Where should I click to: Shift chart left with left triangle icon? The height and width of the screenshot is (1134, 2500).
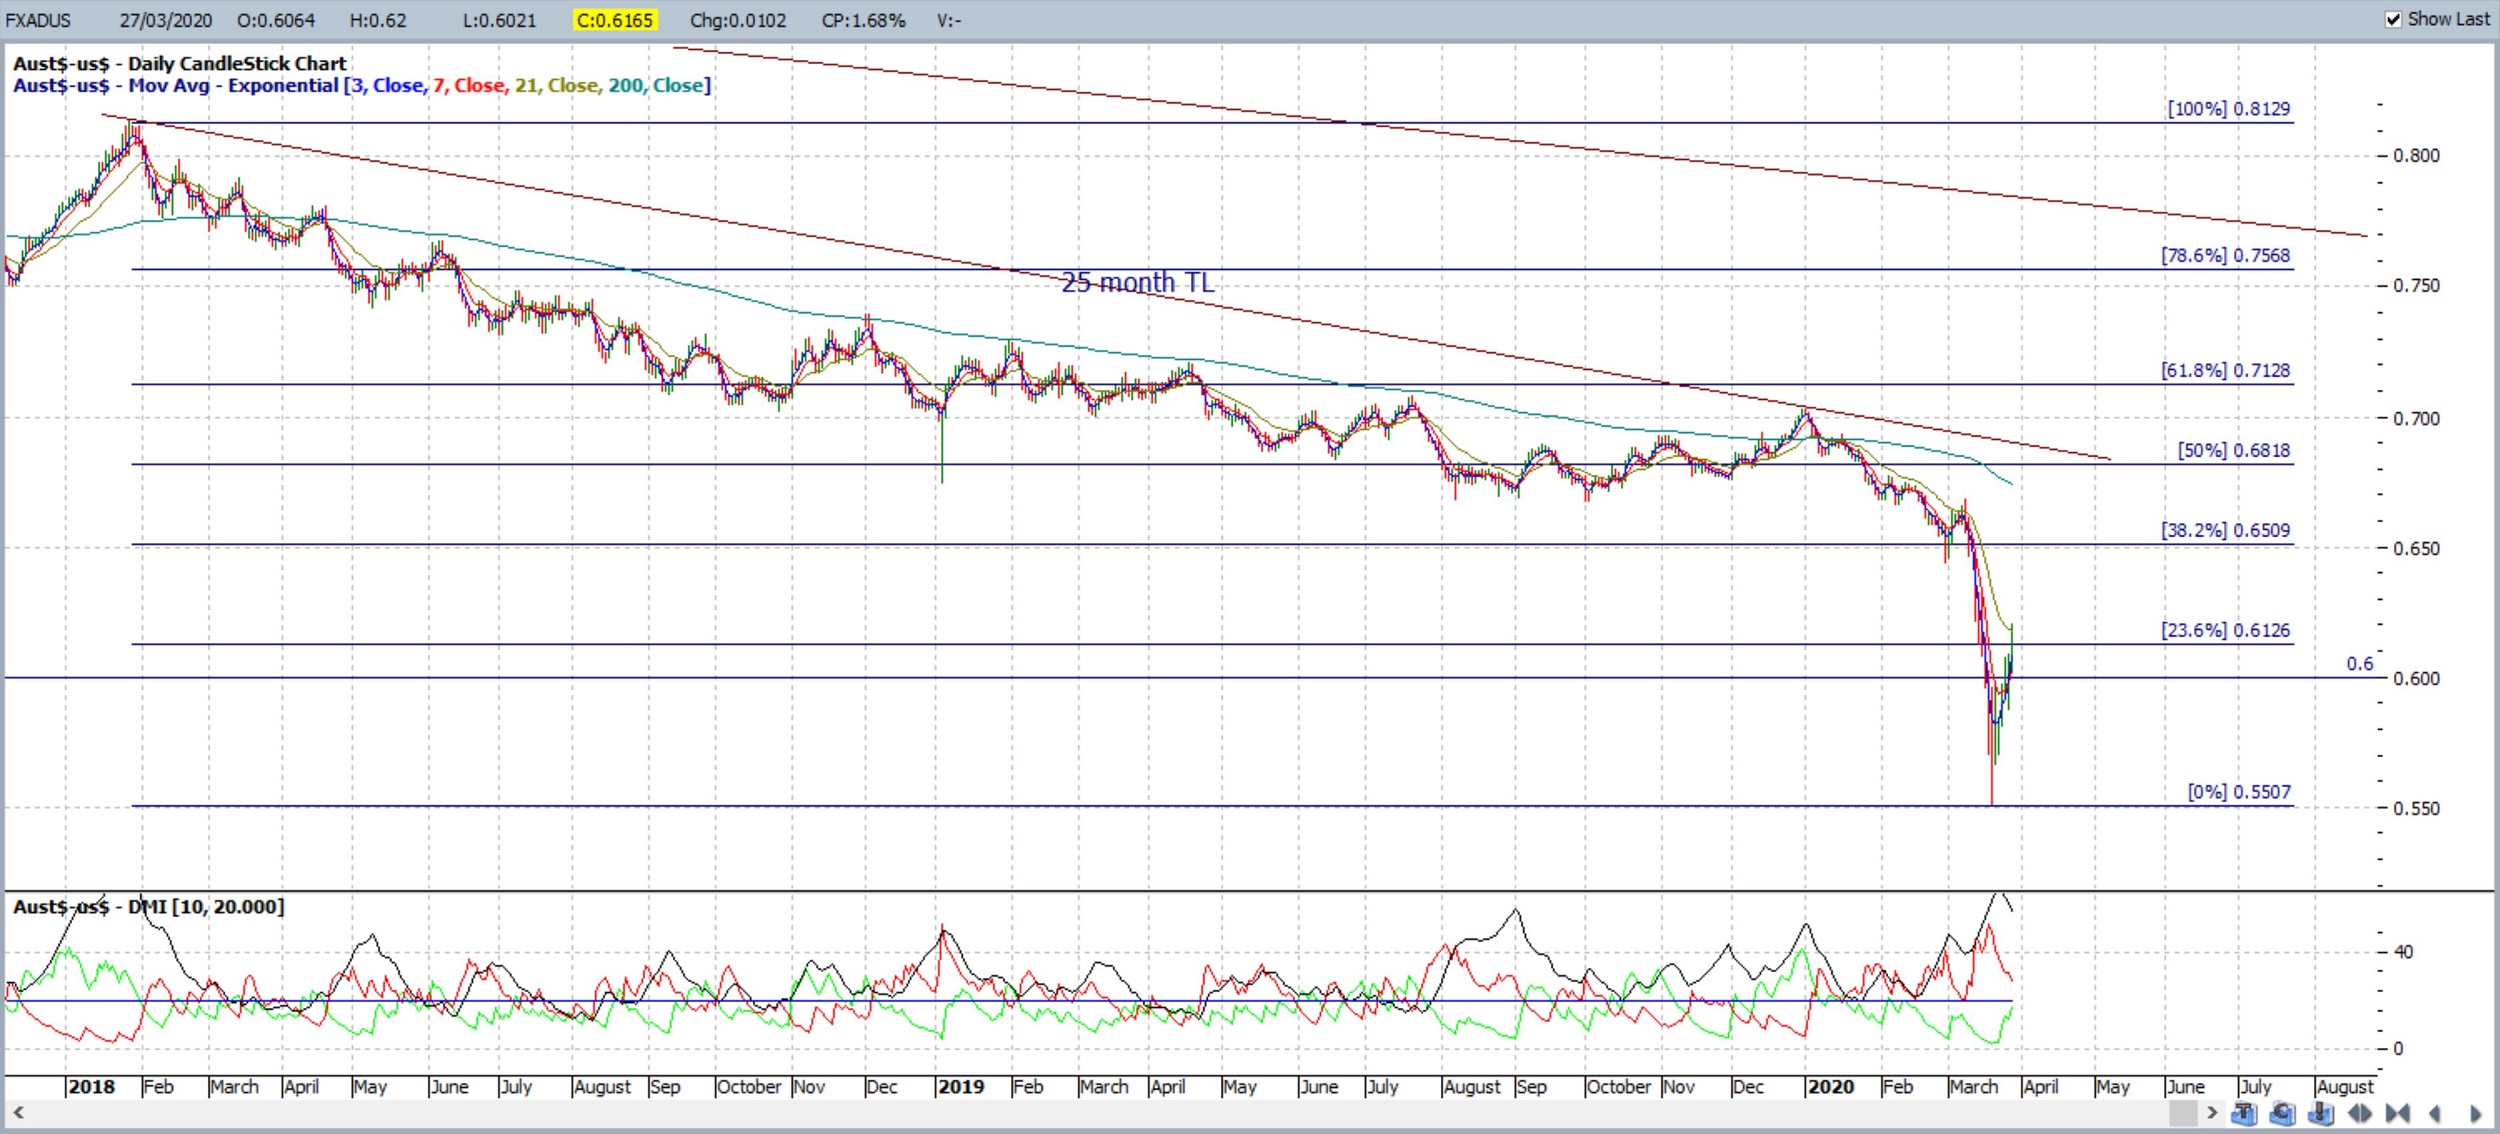pos(2434,1113)
